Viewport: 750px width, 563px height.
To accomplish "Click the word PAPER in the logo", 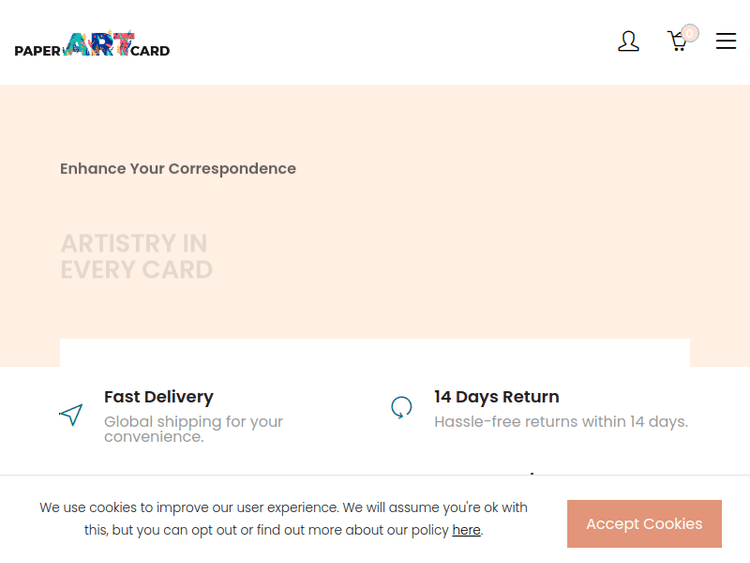I will pyautogui.click(x=38, y=51).
